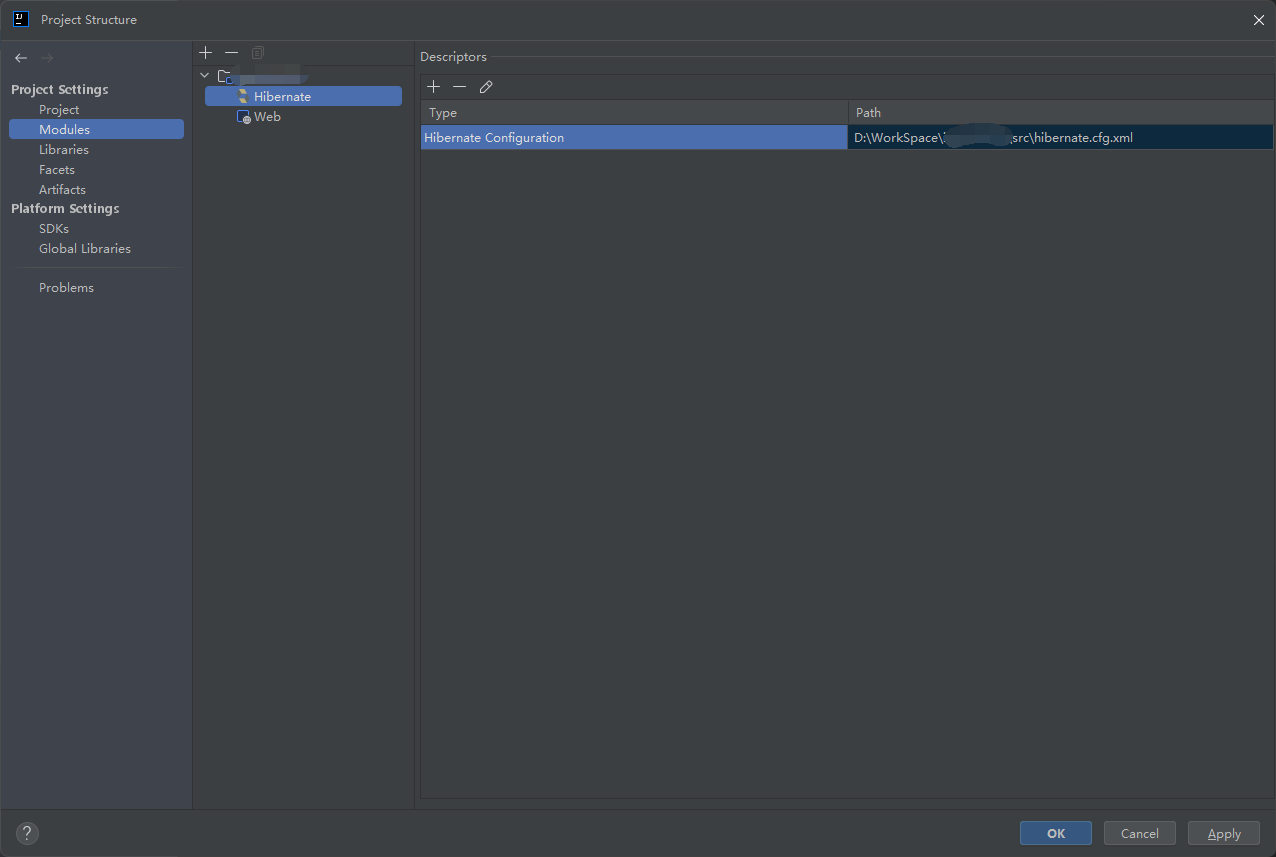Screen dimensions: 1276x857
Task: Select the Hibernate facet in the tree
Action: coord(303,96)
